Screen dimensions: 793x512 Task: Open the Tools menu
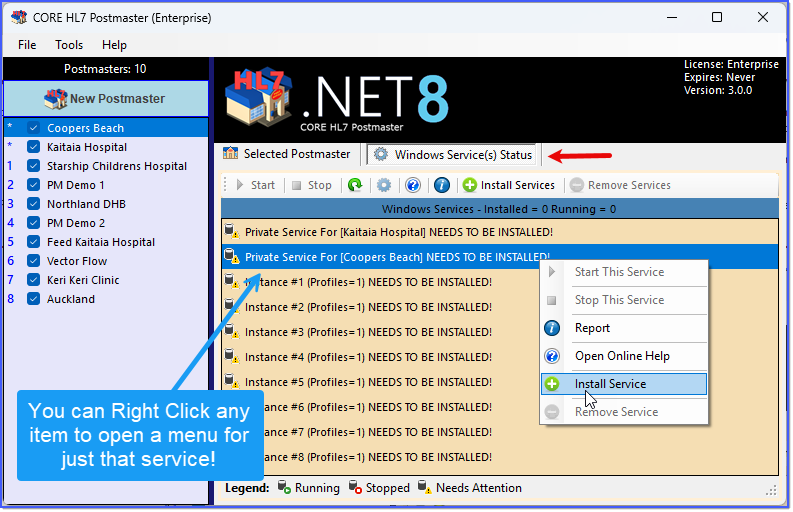click(x=69, y=45)
